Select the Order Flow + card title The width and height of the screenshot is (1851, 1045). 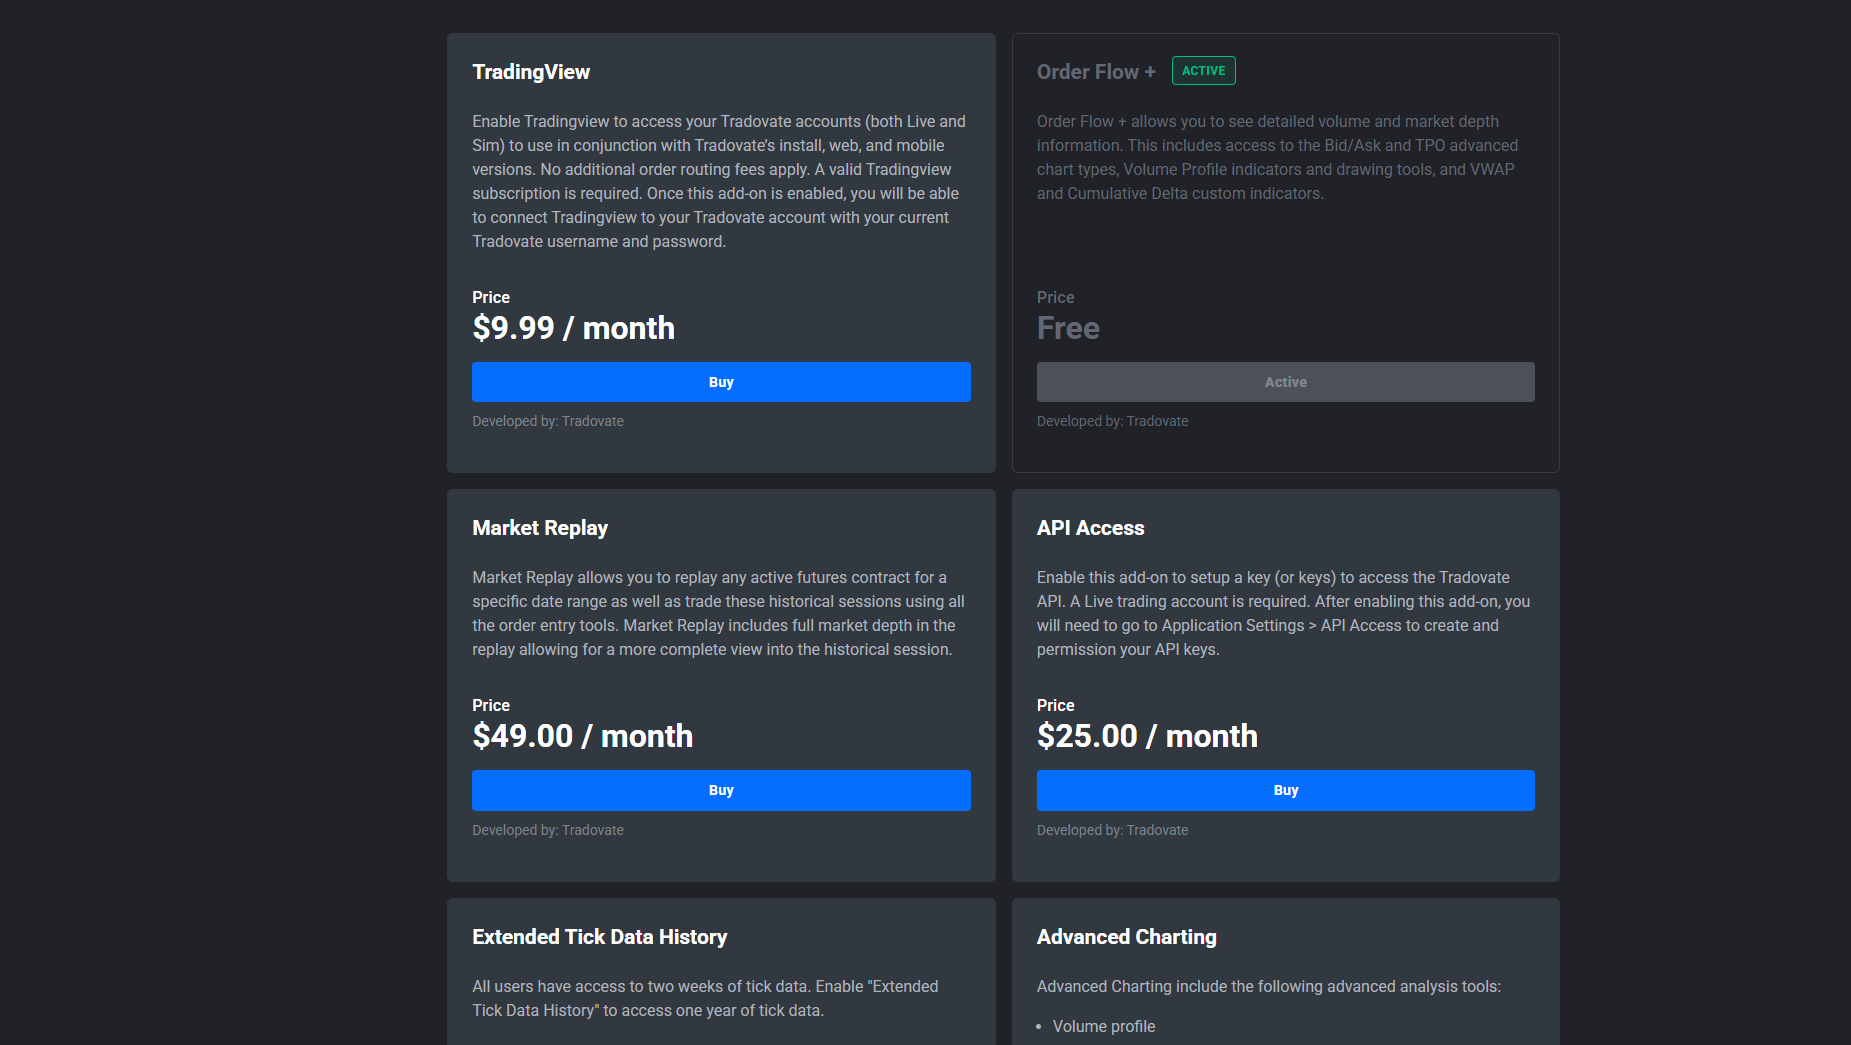point(1096,72)
